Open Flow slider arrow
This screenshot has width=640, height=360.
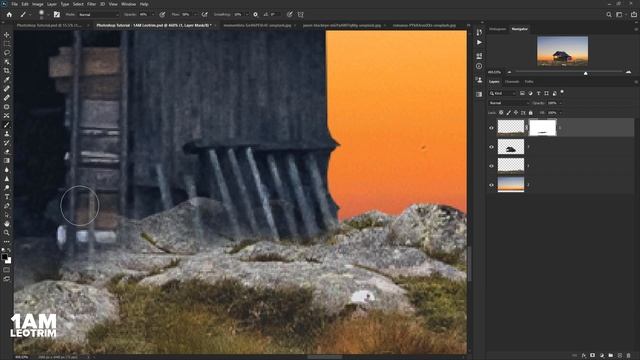click(195, 14)
